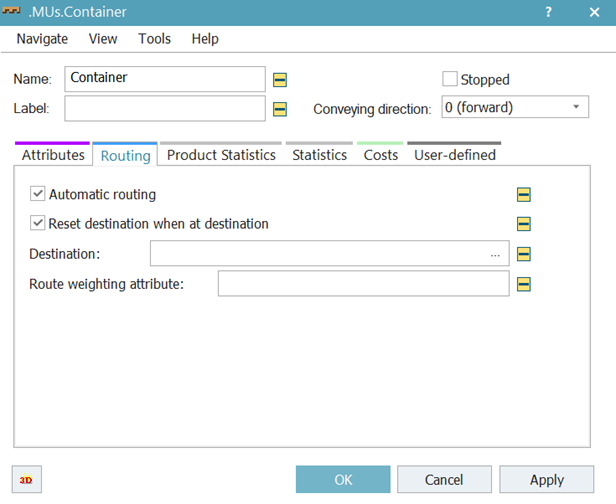Toggle inheritance icon for Route weighting attribute
Image resolution: width=616 pixels, height=504 pixels.
click(523, 284)
